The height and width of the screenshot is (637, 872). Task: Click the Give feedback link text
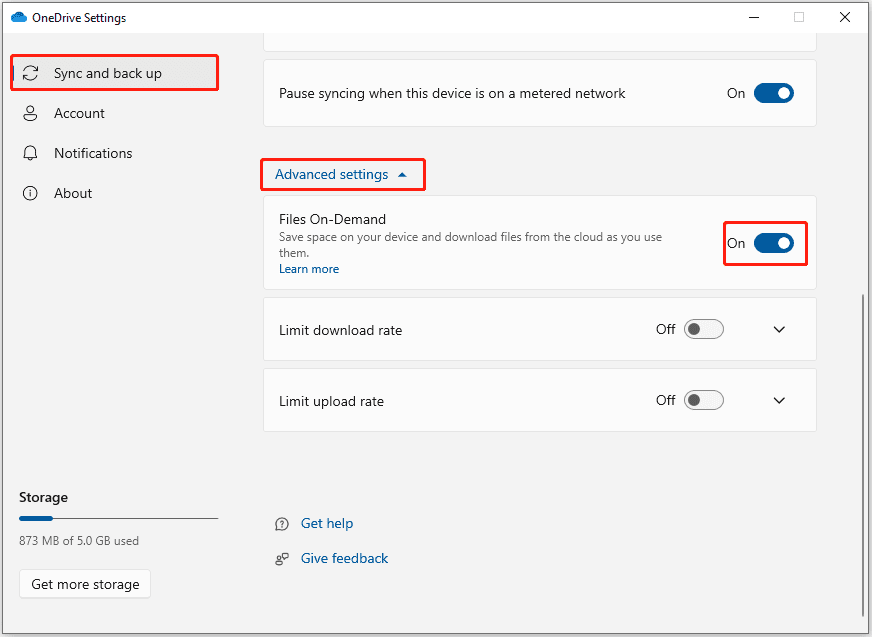pyautogui.click(x=344, y=558)
